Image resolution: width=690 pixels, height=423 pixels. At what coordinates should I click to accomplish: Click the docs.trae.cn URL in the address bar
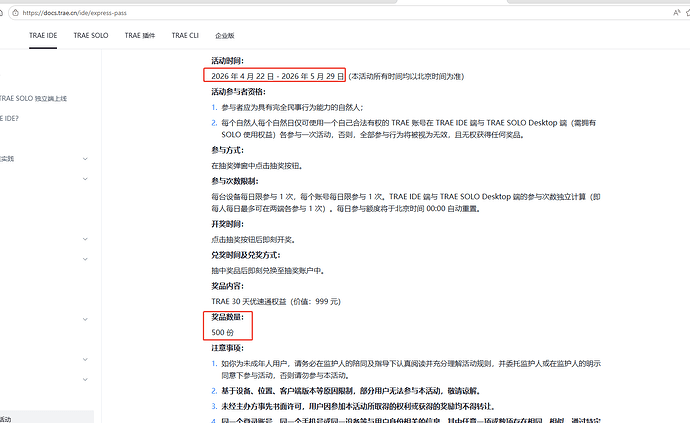pyautogui.click(x=74, y=13)
